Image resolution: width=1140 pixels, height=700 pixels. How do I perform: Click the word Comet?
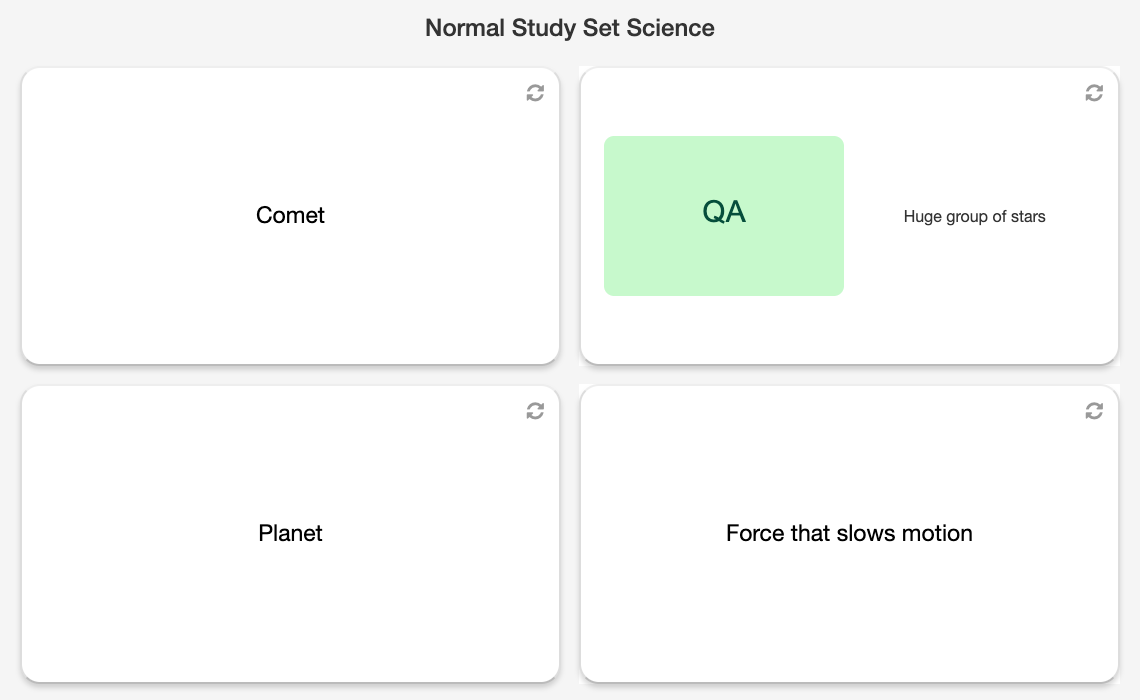(290, 215)
